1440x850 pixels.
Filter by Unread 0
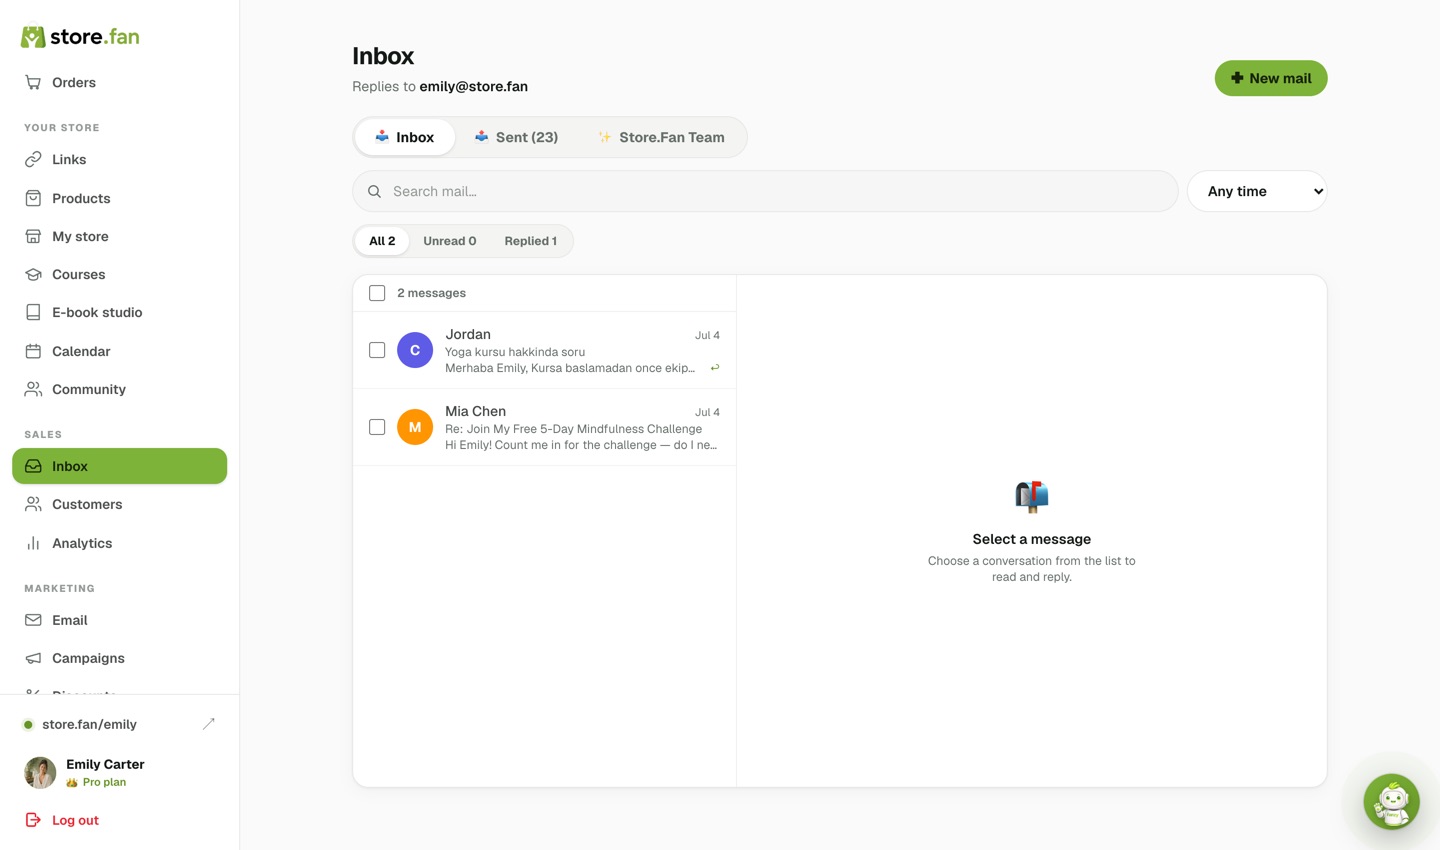tap(450, 241)
